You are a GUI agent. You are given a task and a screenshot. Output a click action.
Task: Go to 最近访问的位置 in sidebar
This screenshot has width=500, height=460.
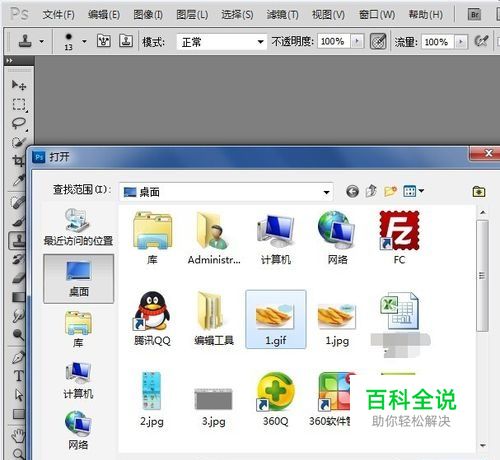pos(78,227)
